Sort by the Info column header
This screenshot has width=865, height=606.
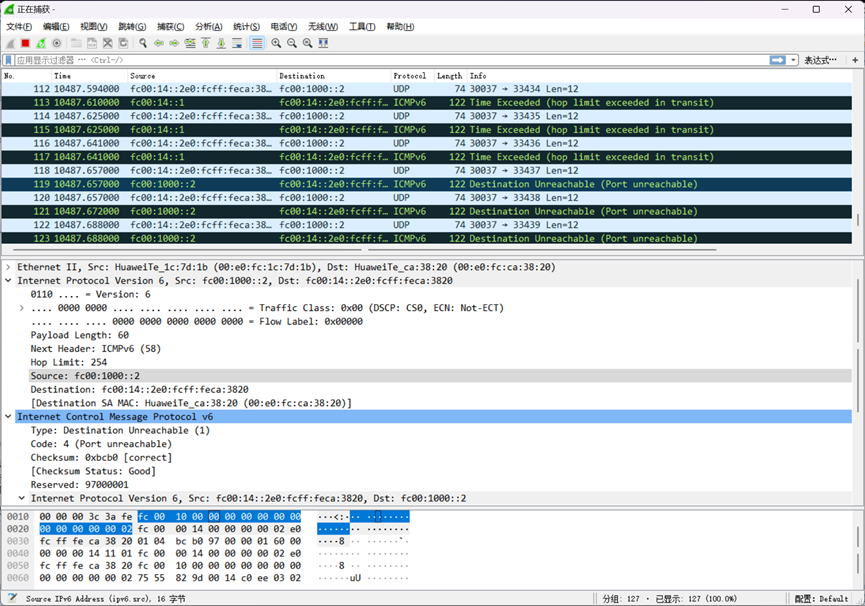point(660,76)
